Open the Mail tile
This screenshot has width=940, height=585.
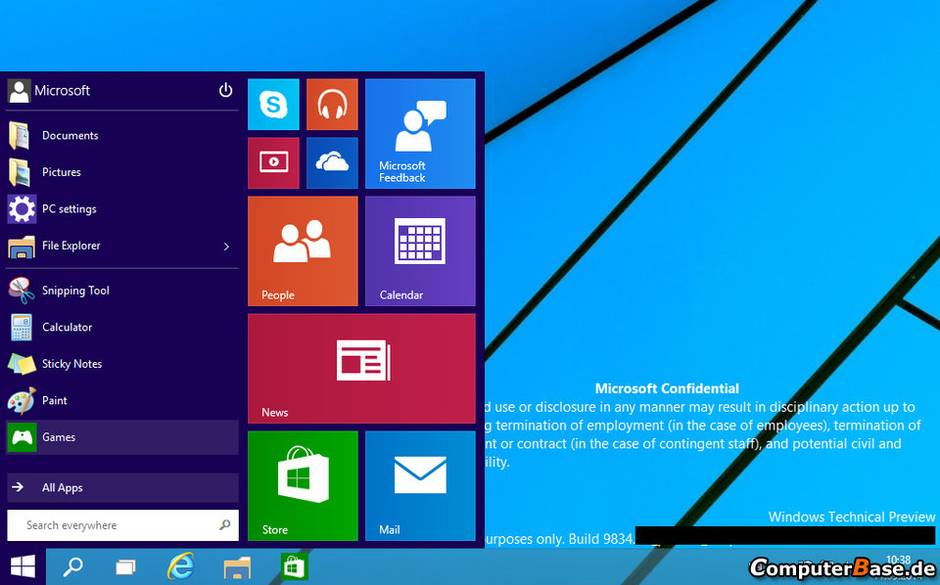coord(420,486)
